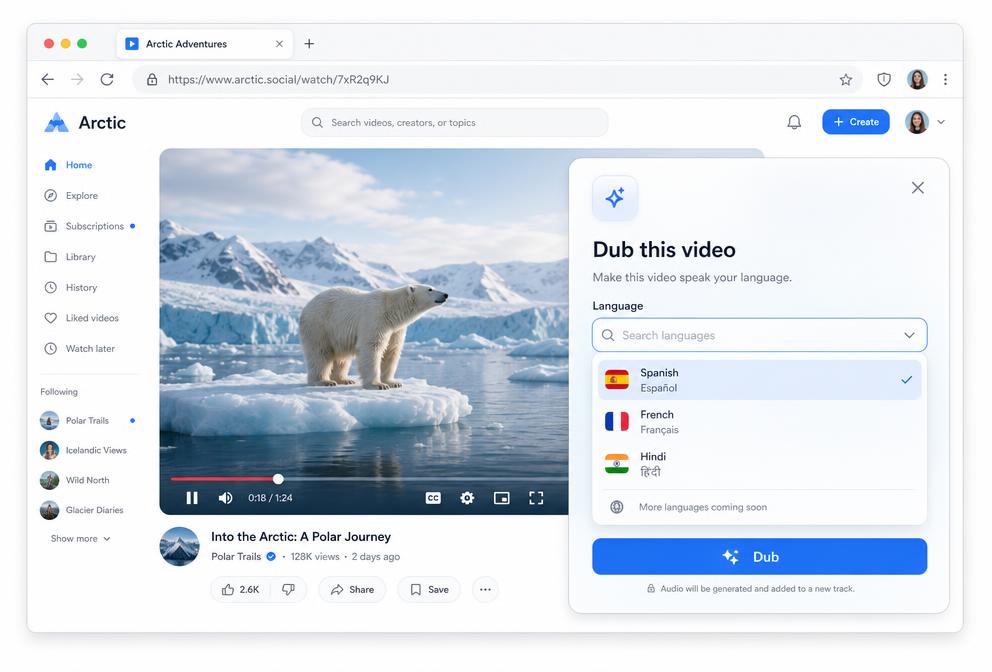The height and width of the screenshot is (672, 992).
Task: Open History in sidebar
Action: click(x=71, y=287)
